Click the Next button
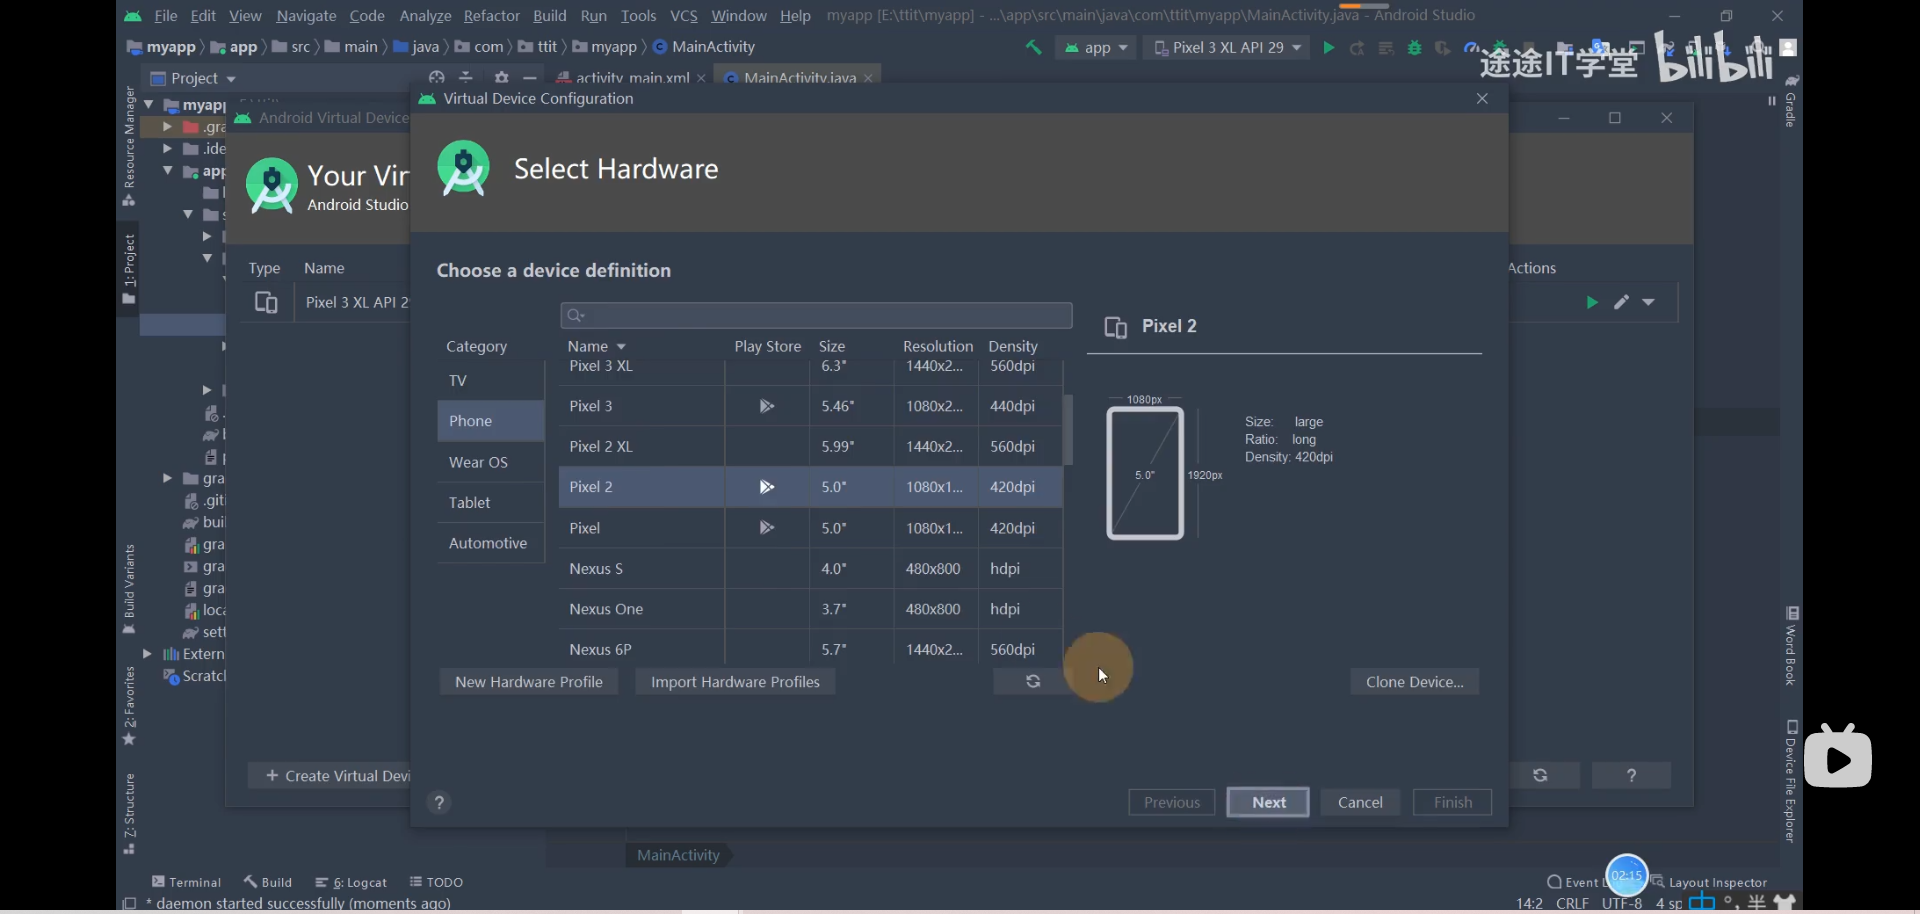The image size is (1920, 914). coord(1268,802)
